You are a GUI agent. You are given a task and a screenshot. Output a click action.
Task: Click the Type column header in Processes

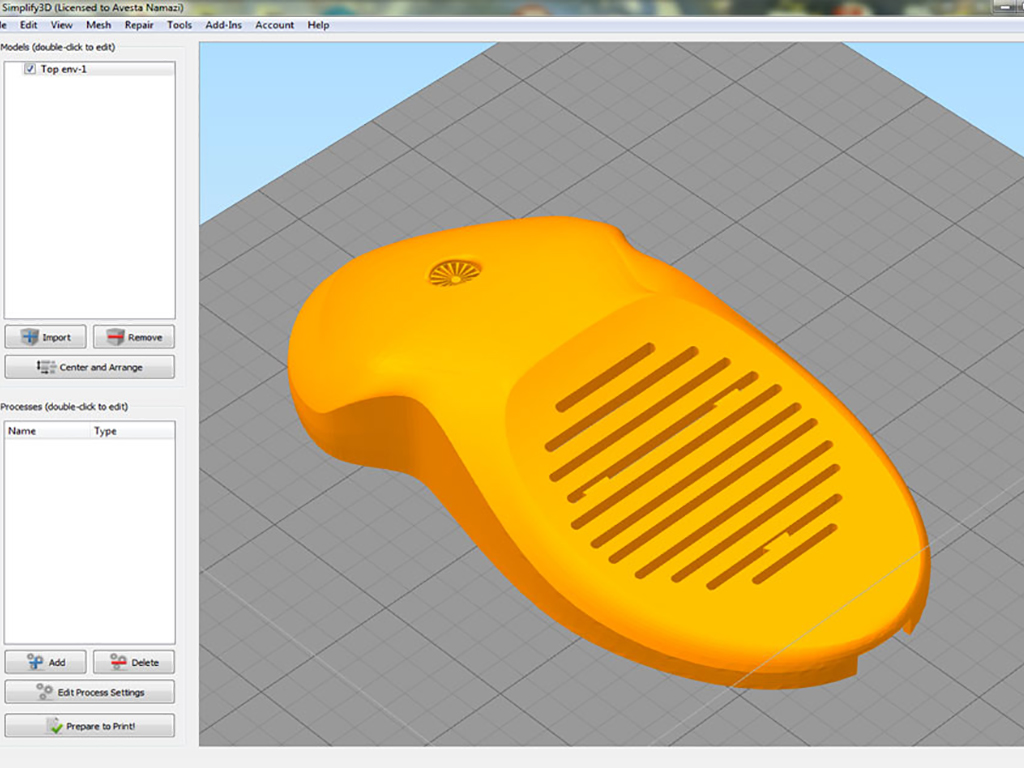(105, 431)
